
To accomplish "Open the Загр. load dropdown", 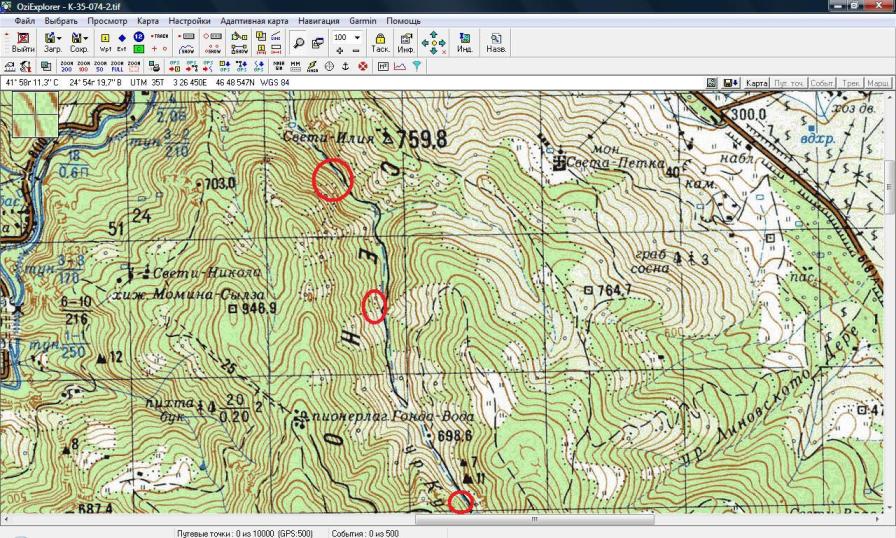I will click(x=53, y=42).
